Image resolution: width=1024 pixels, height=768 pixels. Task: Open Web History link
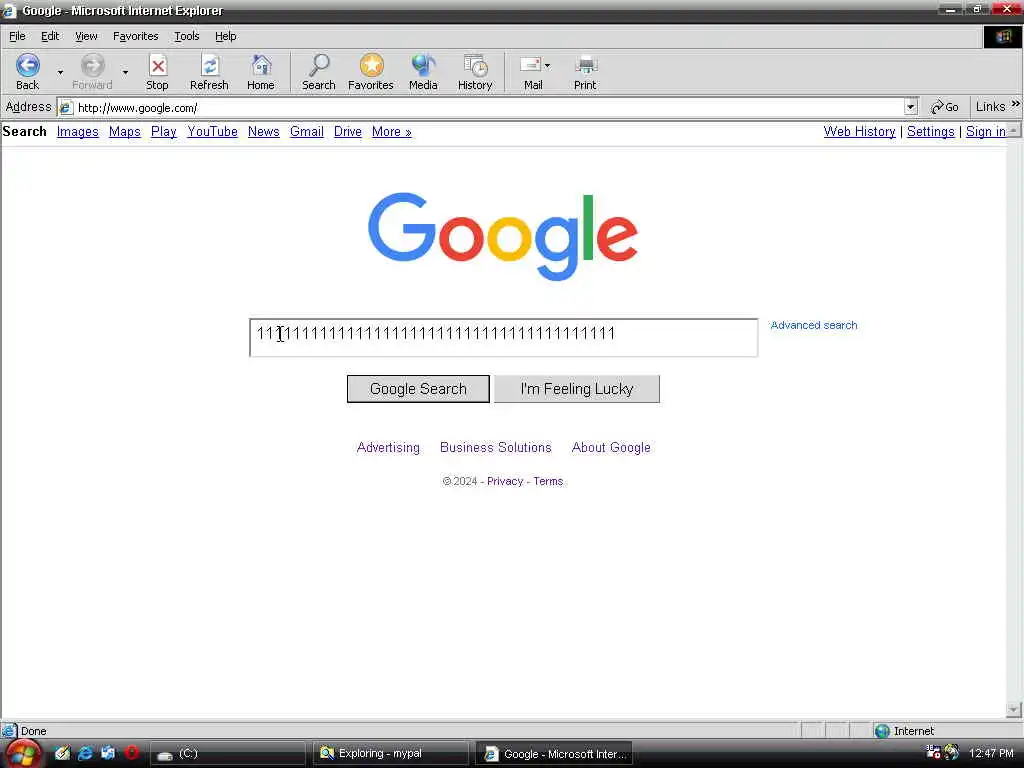pyautogui.click(x=859, y=132)
